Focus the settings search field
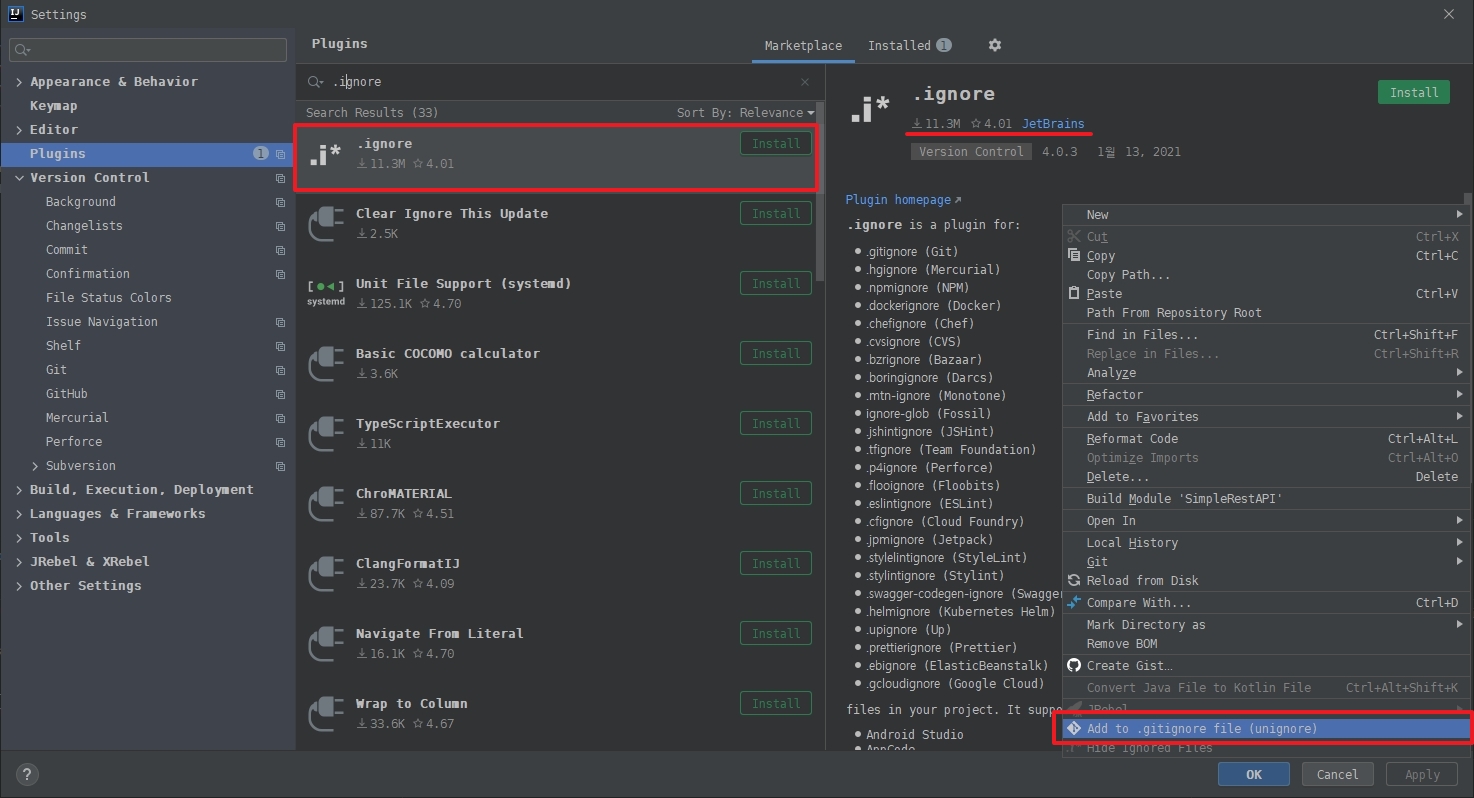This screenshot has height=798, width=1474. [148, 49]
